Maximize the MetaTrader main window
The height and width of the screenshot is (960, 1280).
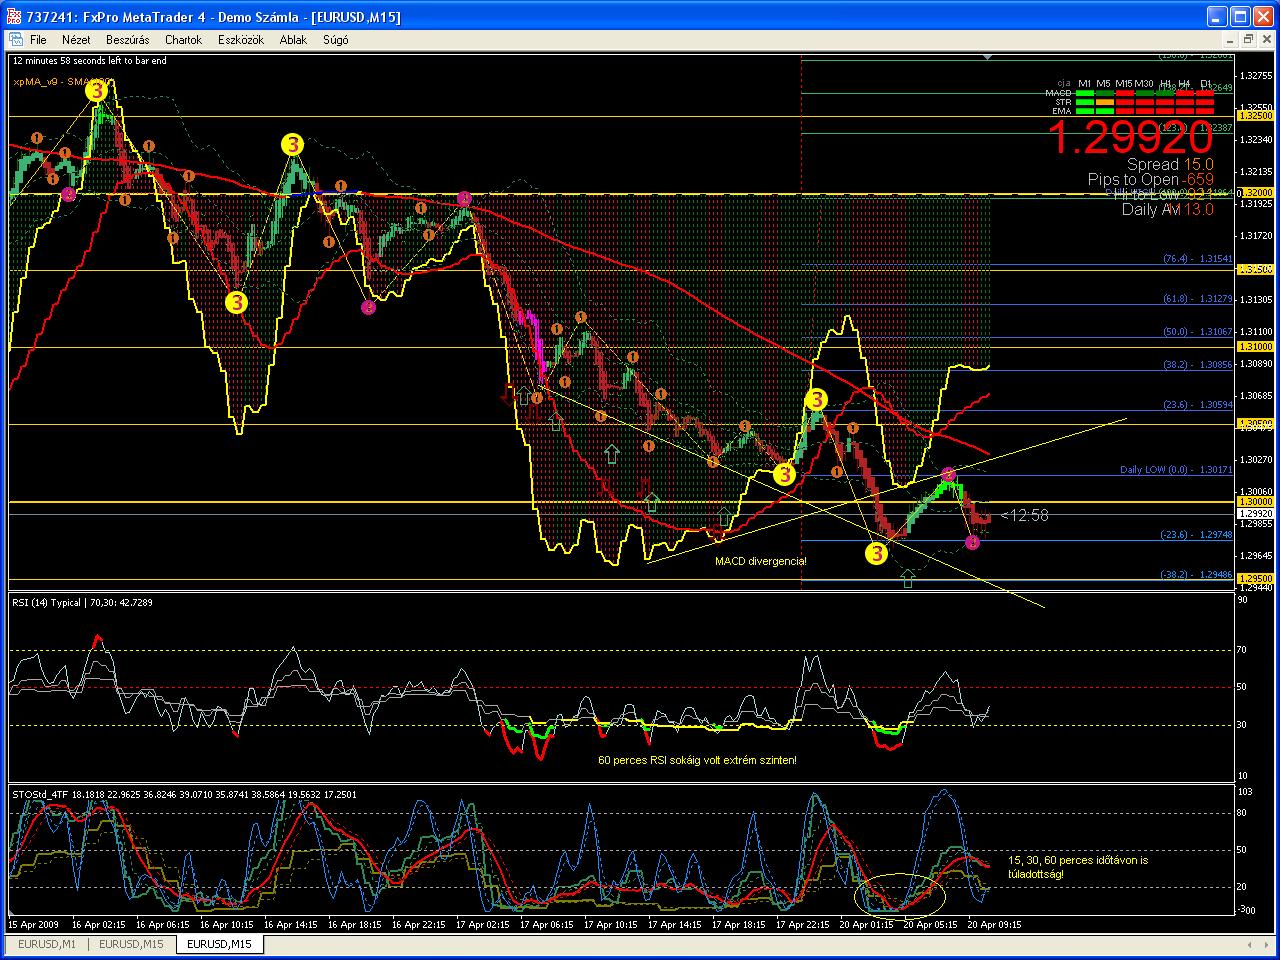click(x=1240, y=16)
